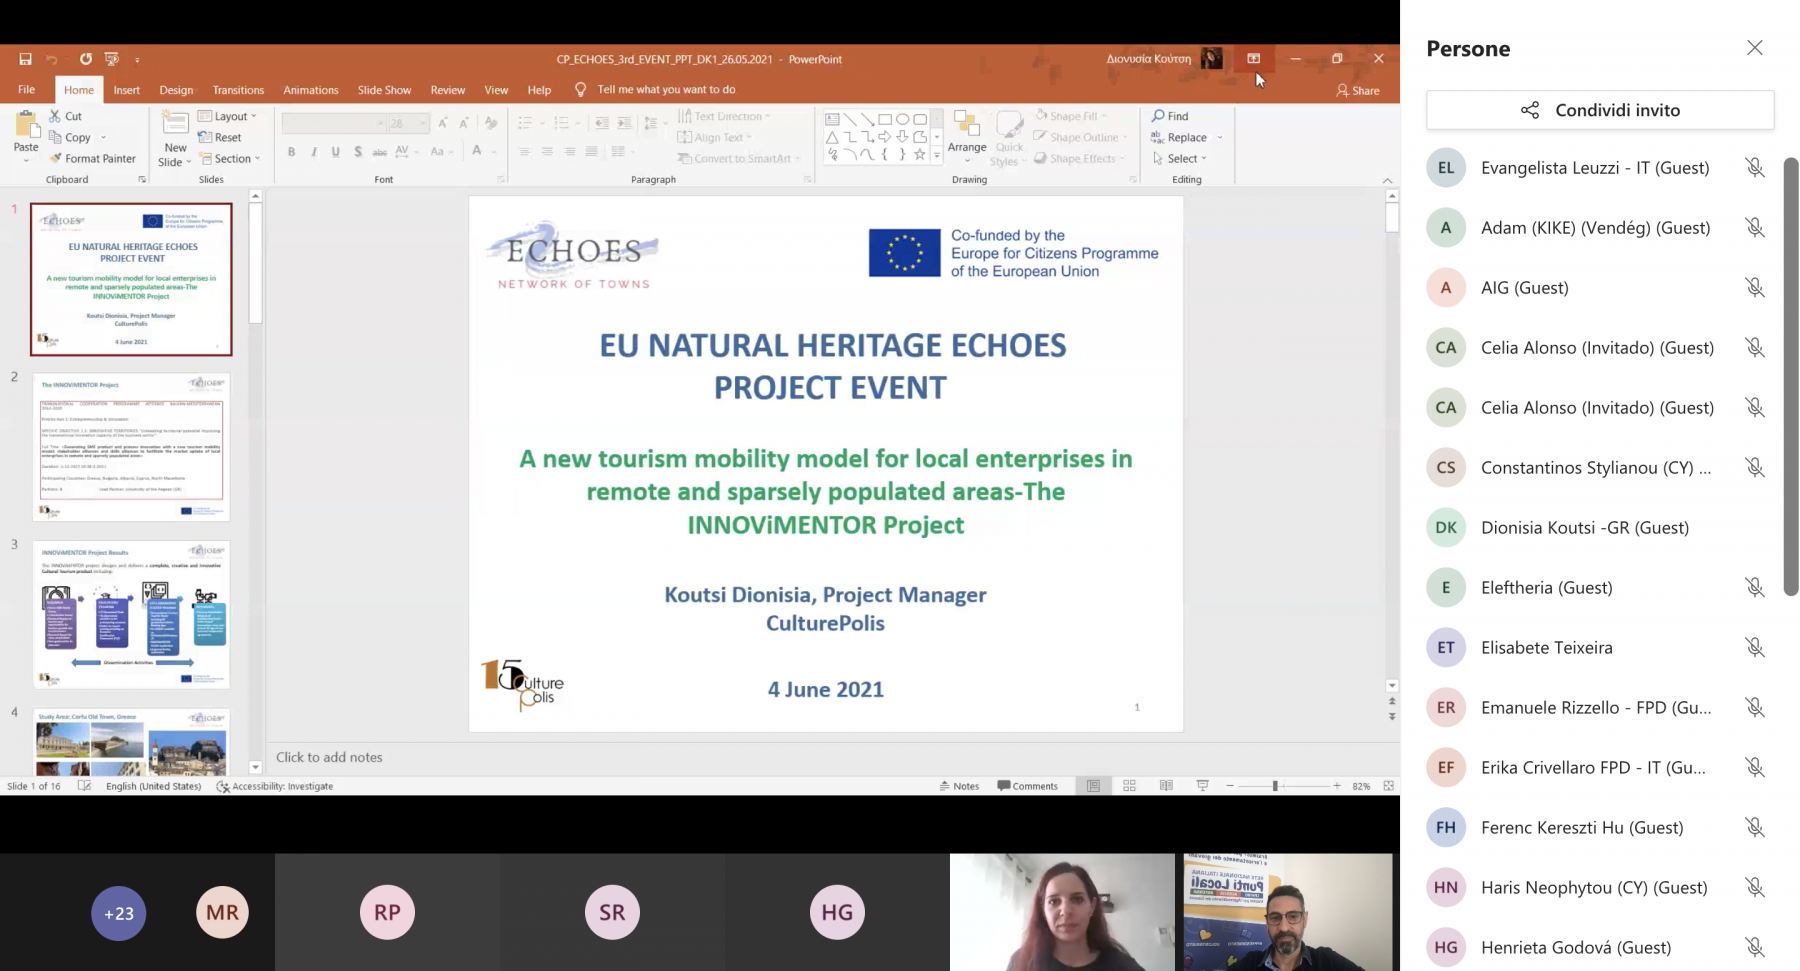Expand the shapes gallery More arrow
1800x971 pixels.
point(937,155)
